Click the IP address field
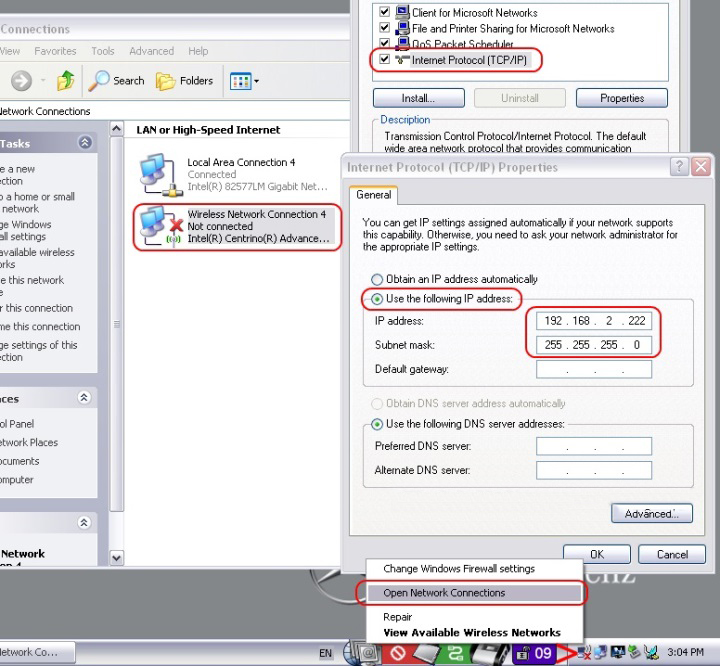 (594, 321)
